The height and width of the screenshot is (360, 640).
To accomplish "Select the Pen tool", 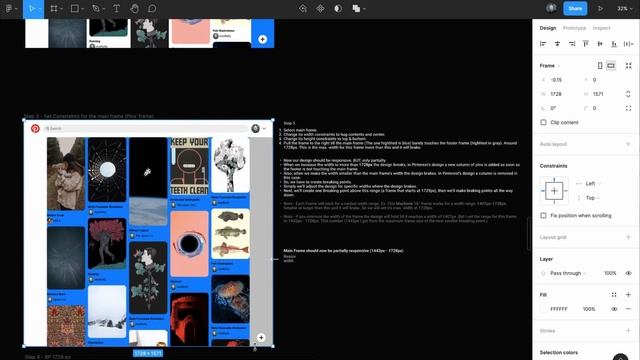I will [96, 9].
